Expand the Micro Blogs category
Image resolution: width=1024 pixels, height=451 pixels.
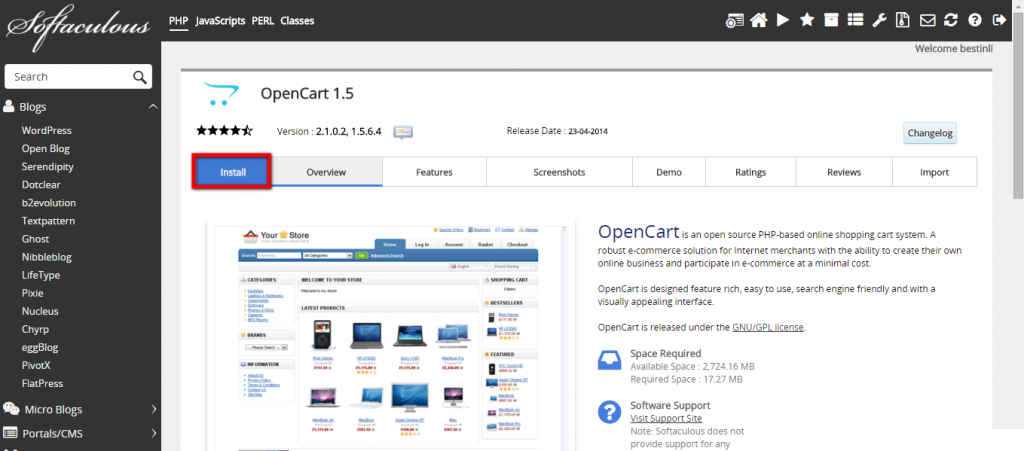tap(154, 409)
